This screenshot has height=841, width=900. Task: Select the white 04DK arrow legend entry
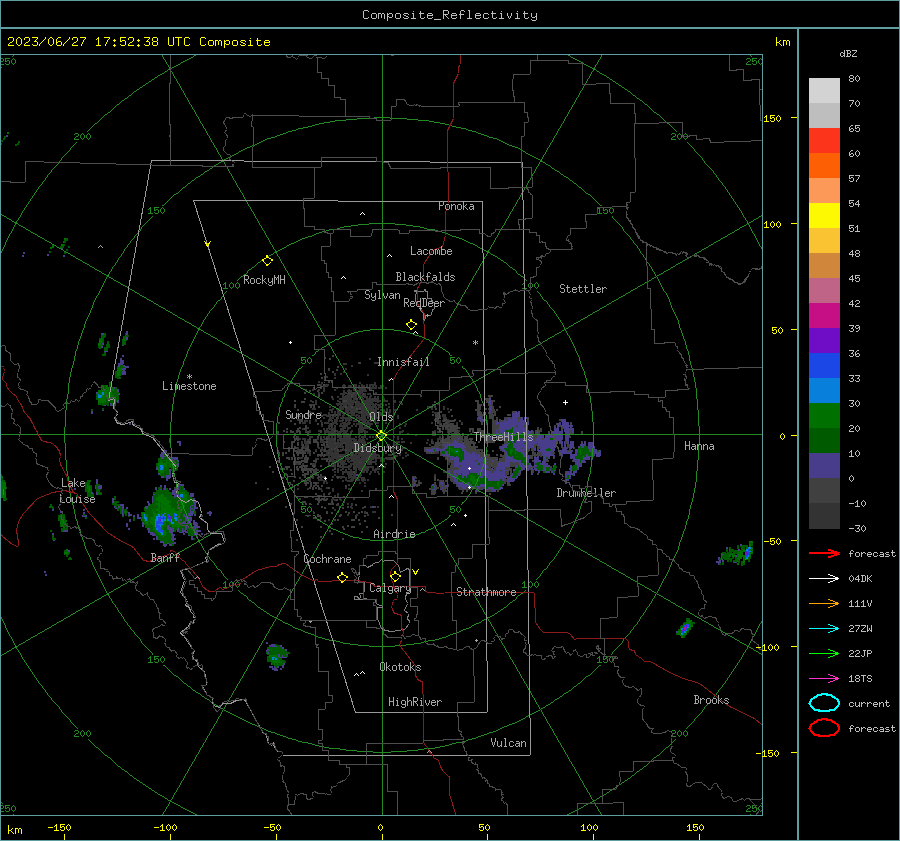click(824, 579)
